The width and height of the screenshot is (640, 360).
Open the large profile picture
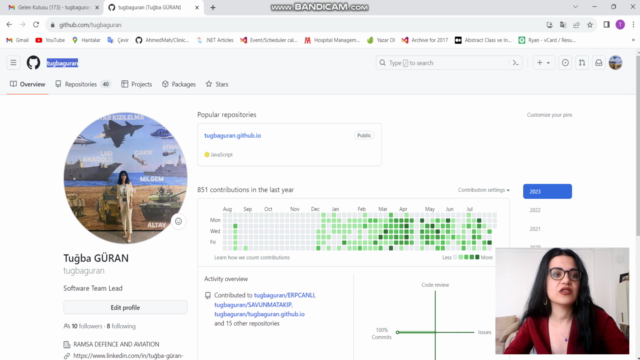pyautogui.click(x=125, y=178)
